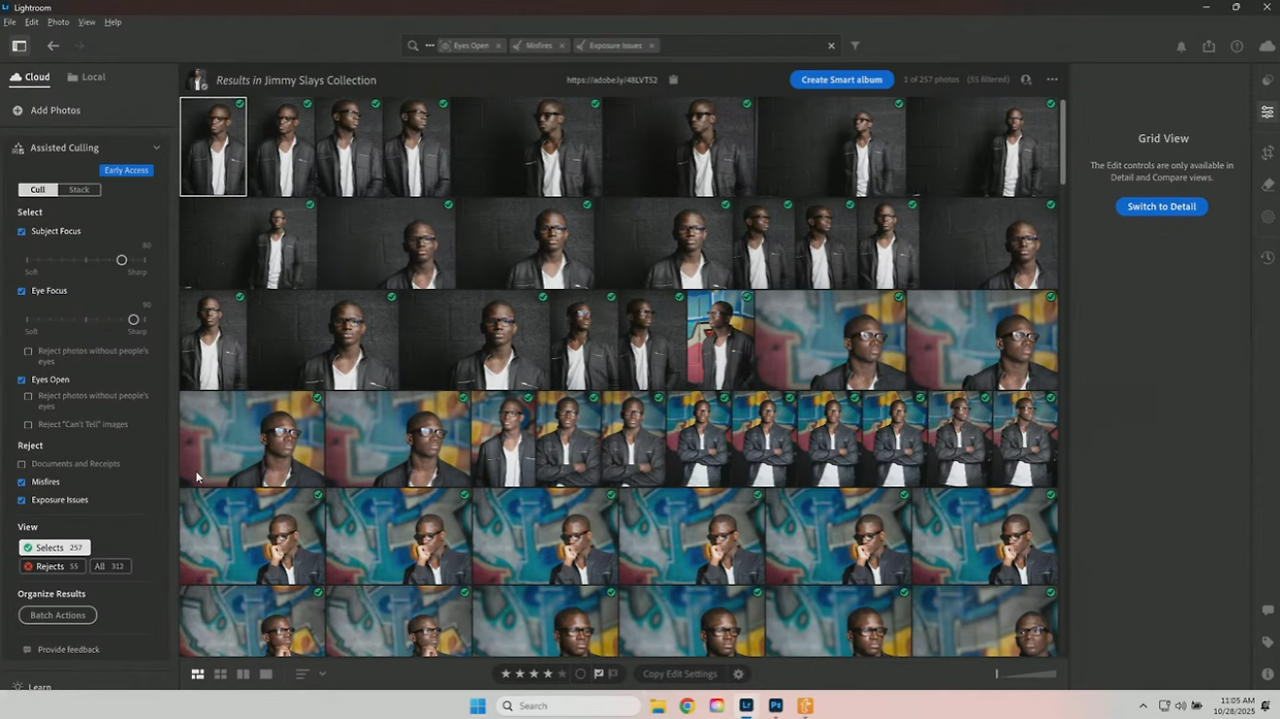Viewport: 1280px width, 719px height.
Task: Select the first selected portrait thumbnail
Action: [x=213, y=146]
